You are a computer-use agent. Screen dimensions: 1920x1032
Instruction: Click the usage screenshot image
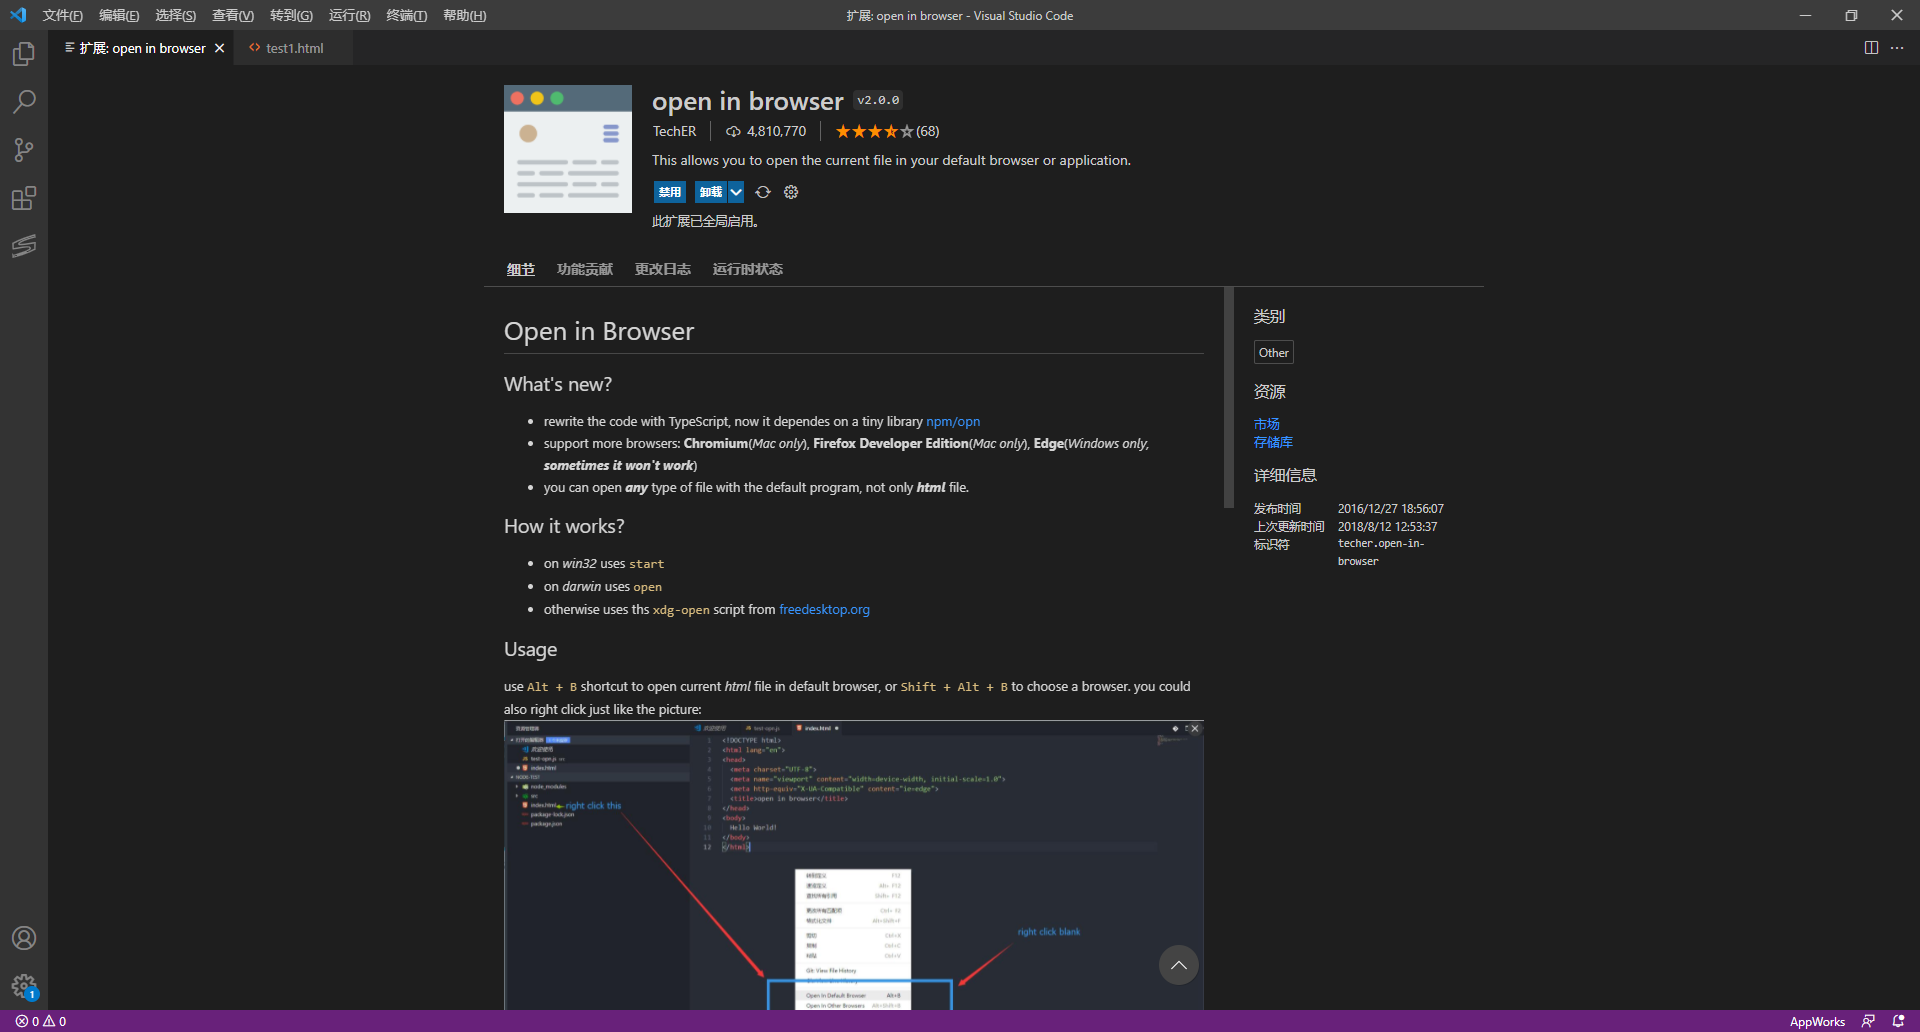(854, 865)
